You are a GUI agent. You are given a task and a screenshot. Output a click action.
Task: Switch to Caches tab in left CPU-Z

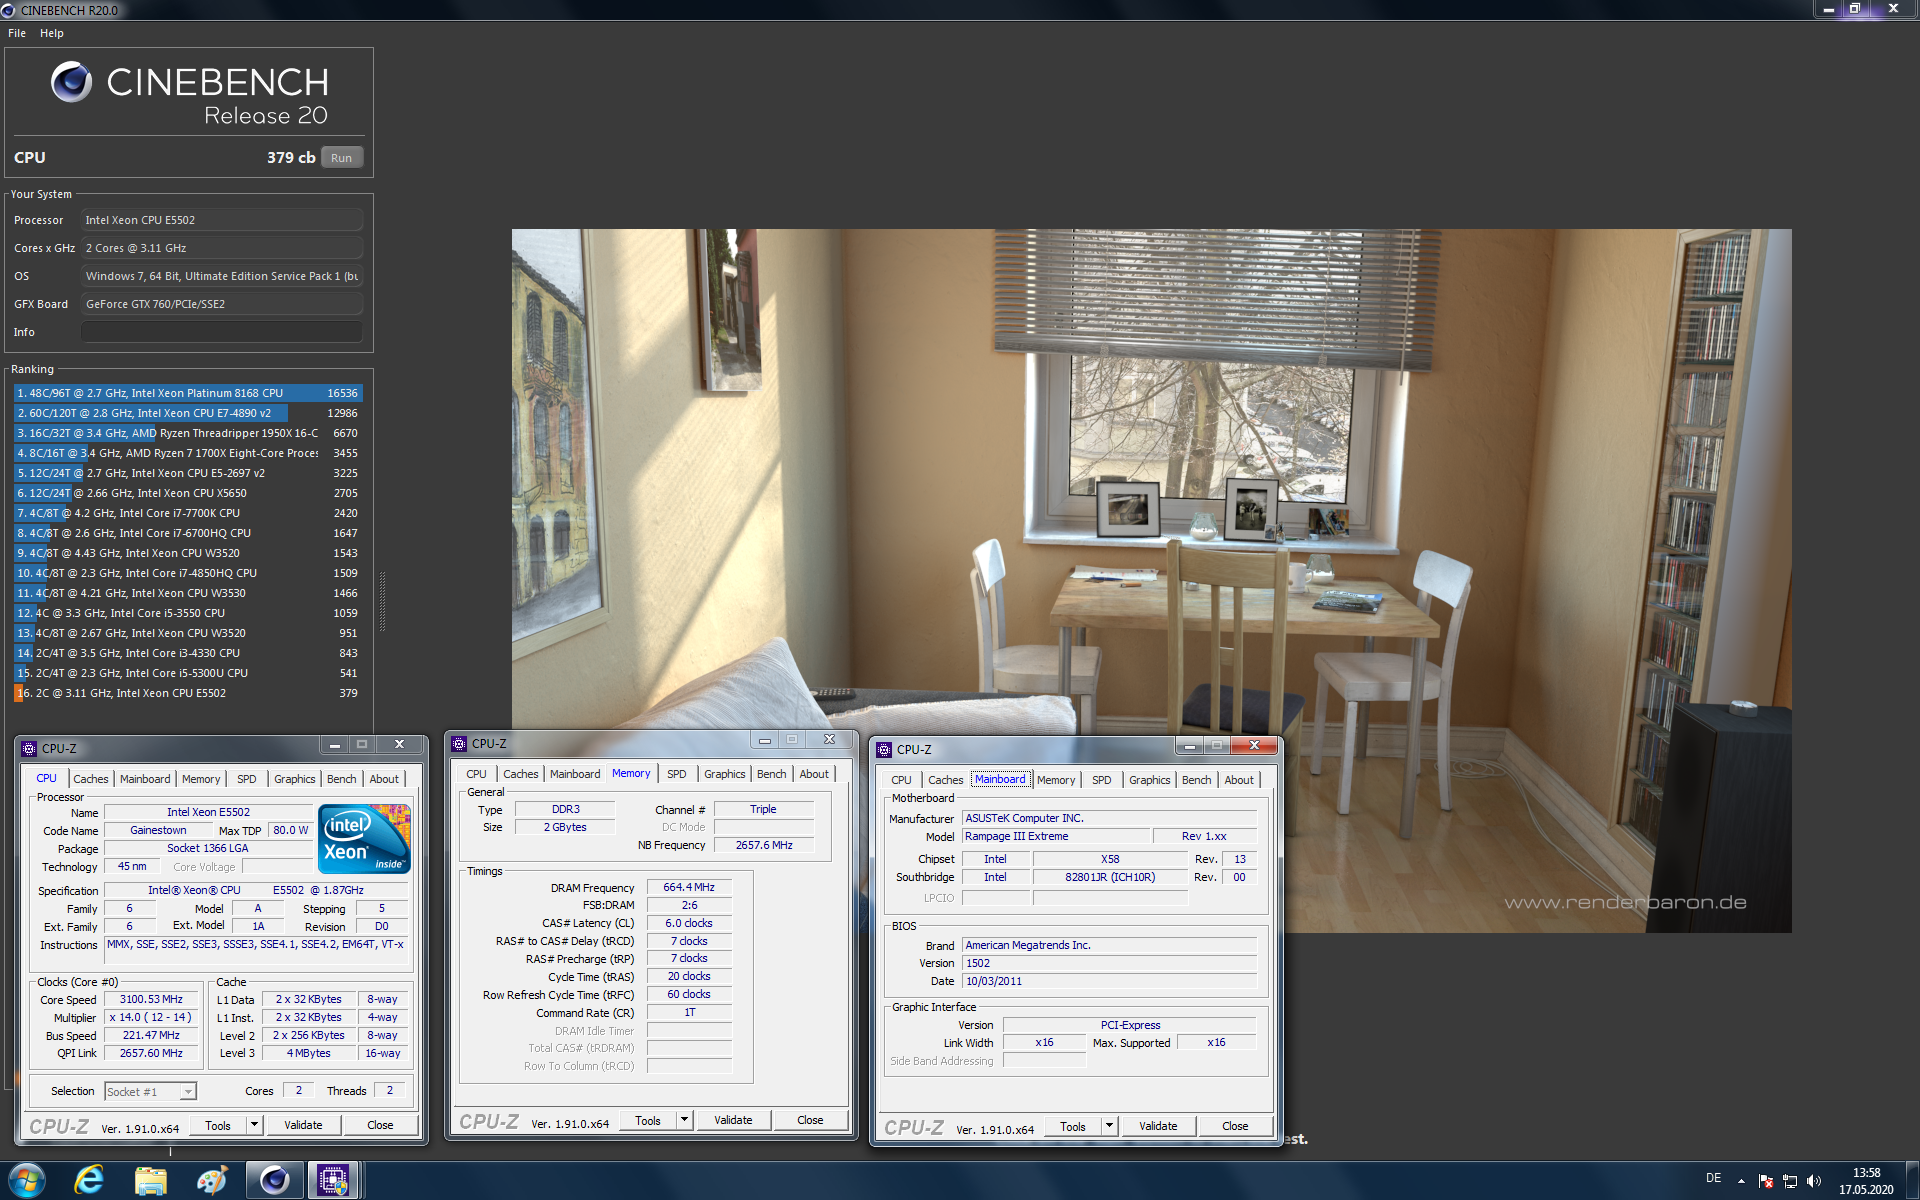click(91, 779)
